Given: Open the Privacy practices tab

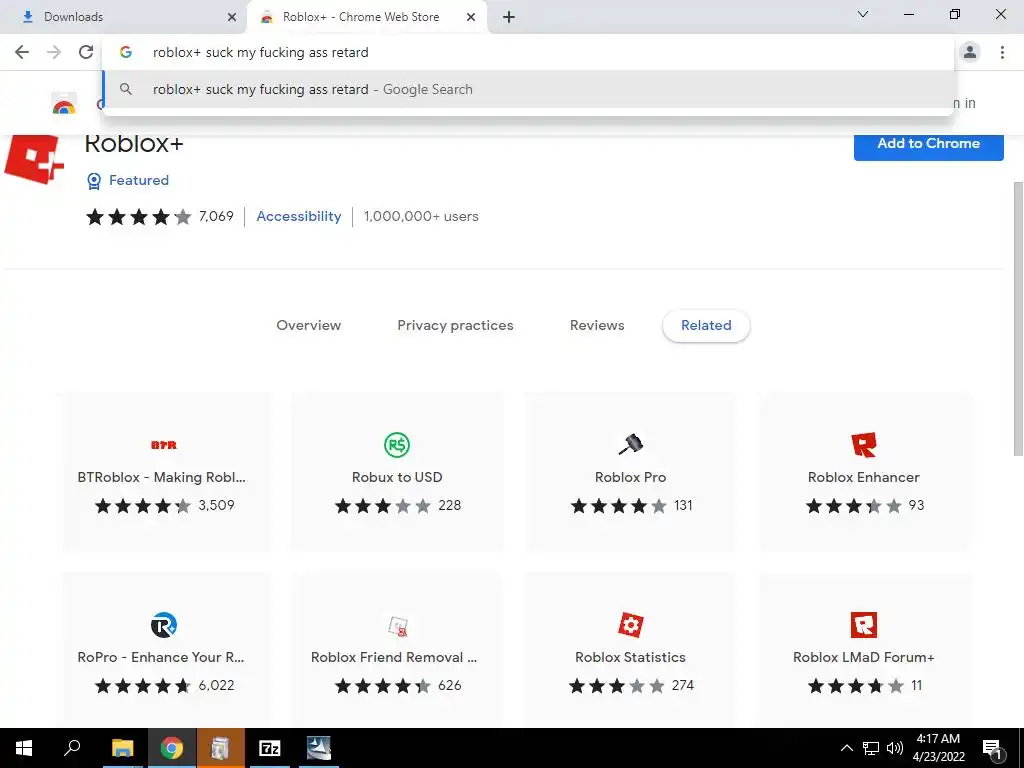Looking at the screenshot, I should (455, 325).
